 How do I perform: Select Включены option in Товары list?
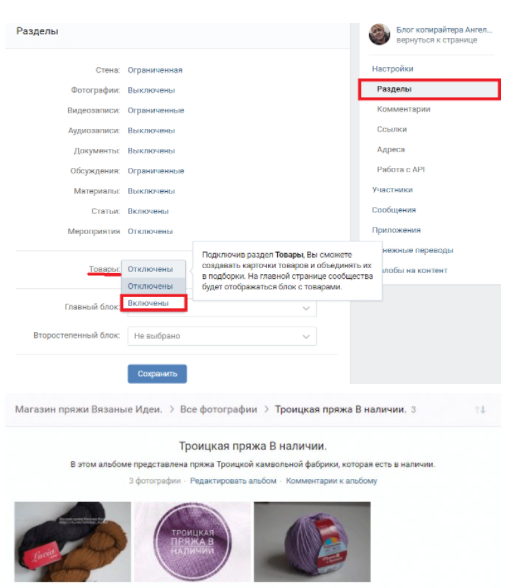coord(153,303)
